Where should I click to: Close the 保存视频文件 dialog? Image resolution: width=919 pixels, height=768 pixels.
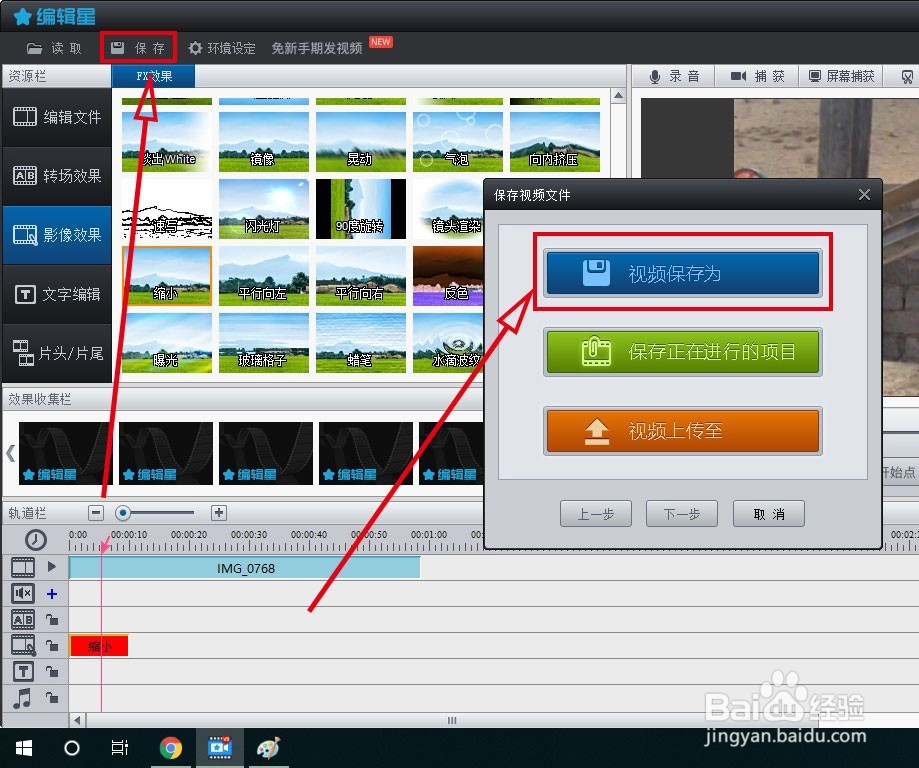click(864, 195)
